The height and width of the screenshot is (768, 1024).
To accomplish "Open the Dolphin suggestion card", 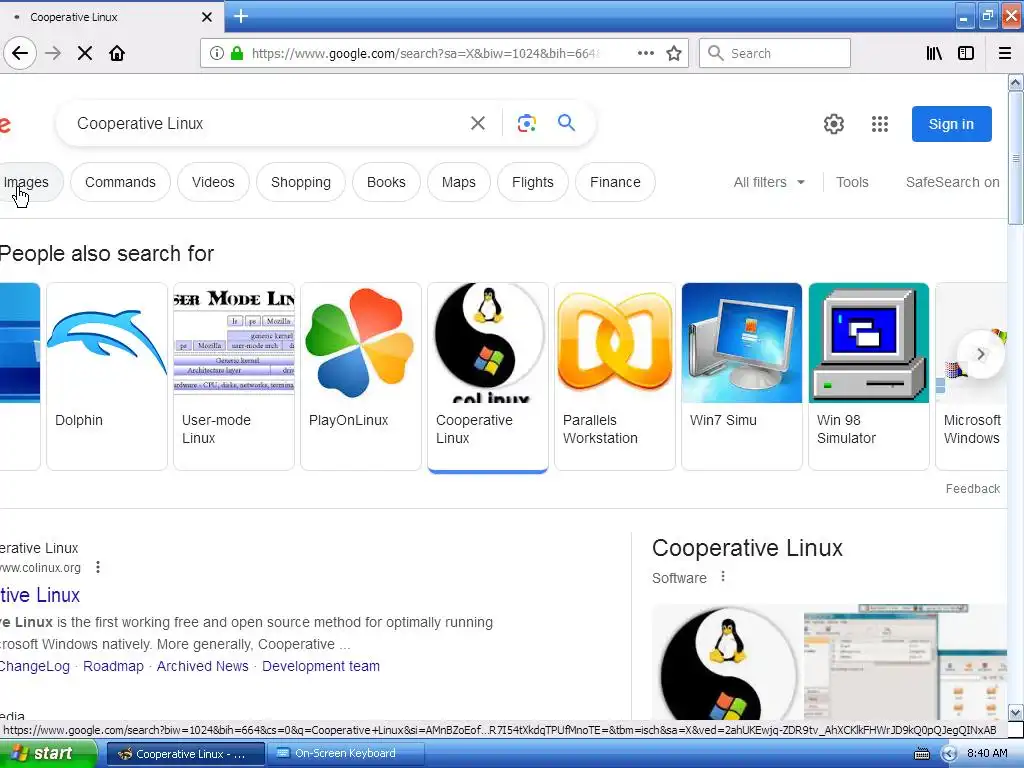I will (107, 376).
